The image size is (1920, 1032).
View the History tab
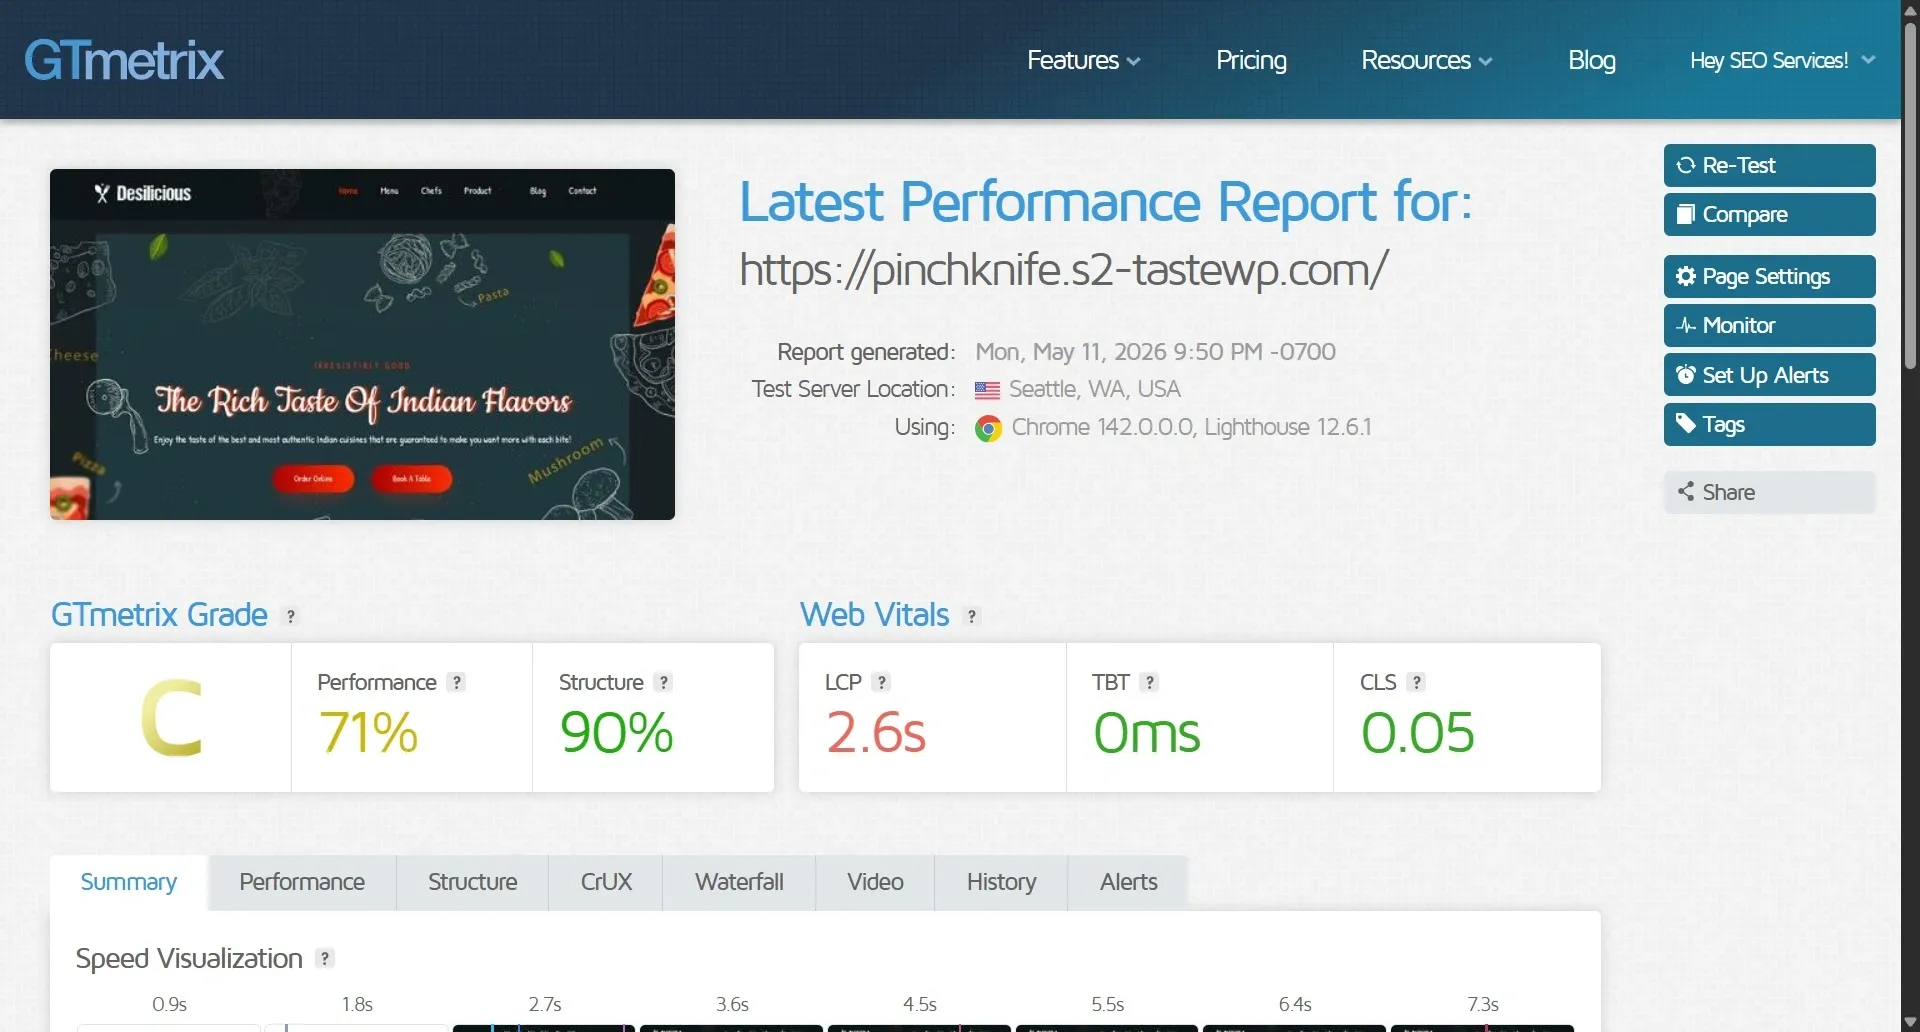tap(1001, 882)
